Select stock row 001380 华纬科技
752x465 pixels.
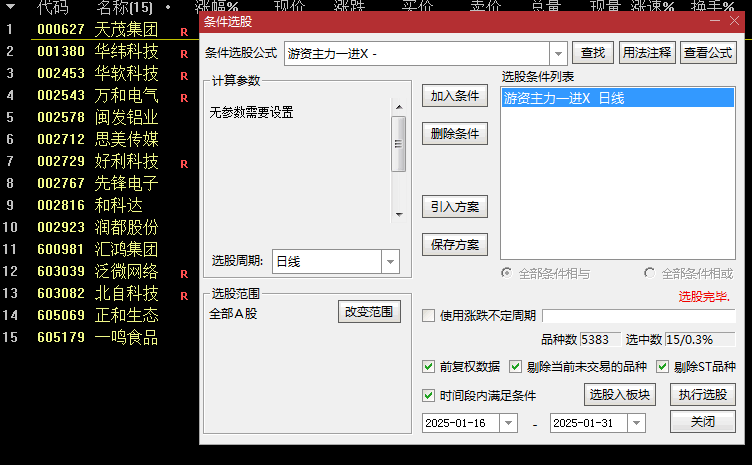click(x=98, y=51)
